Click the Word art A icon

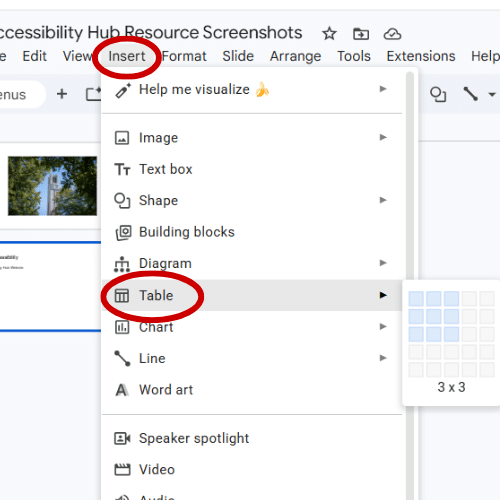[121, 390]
